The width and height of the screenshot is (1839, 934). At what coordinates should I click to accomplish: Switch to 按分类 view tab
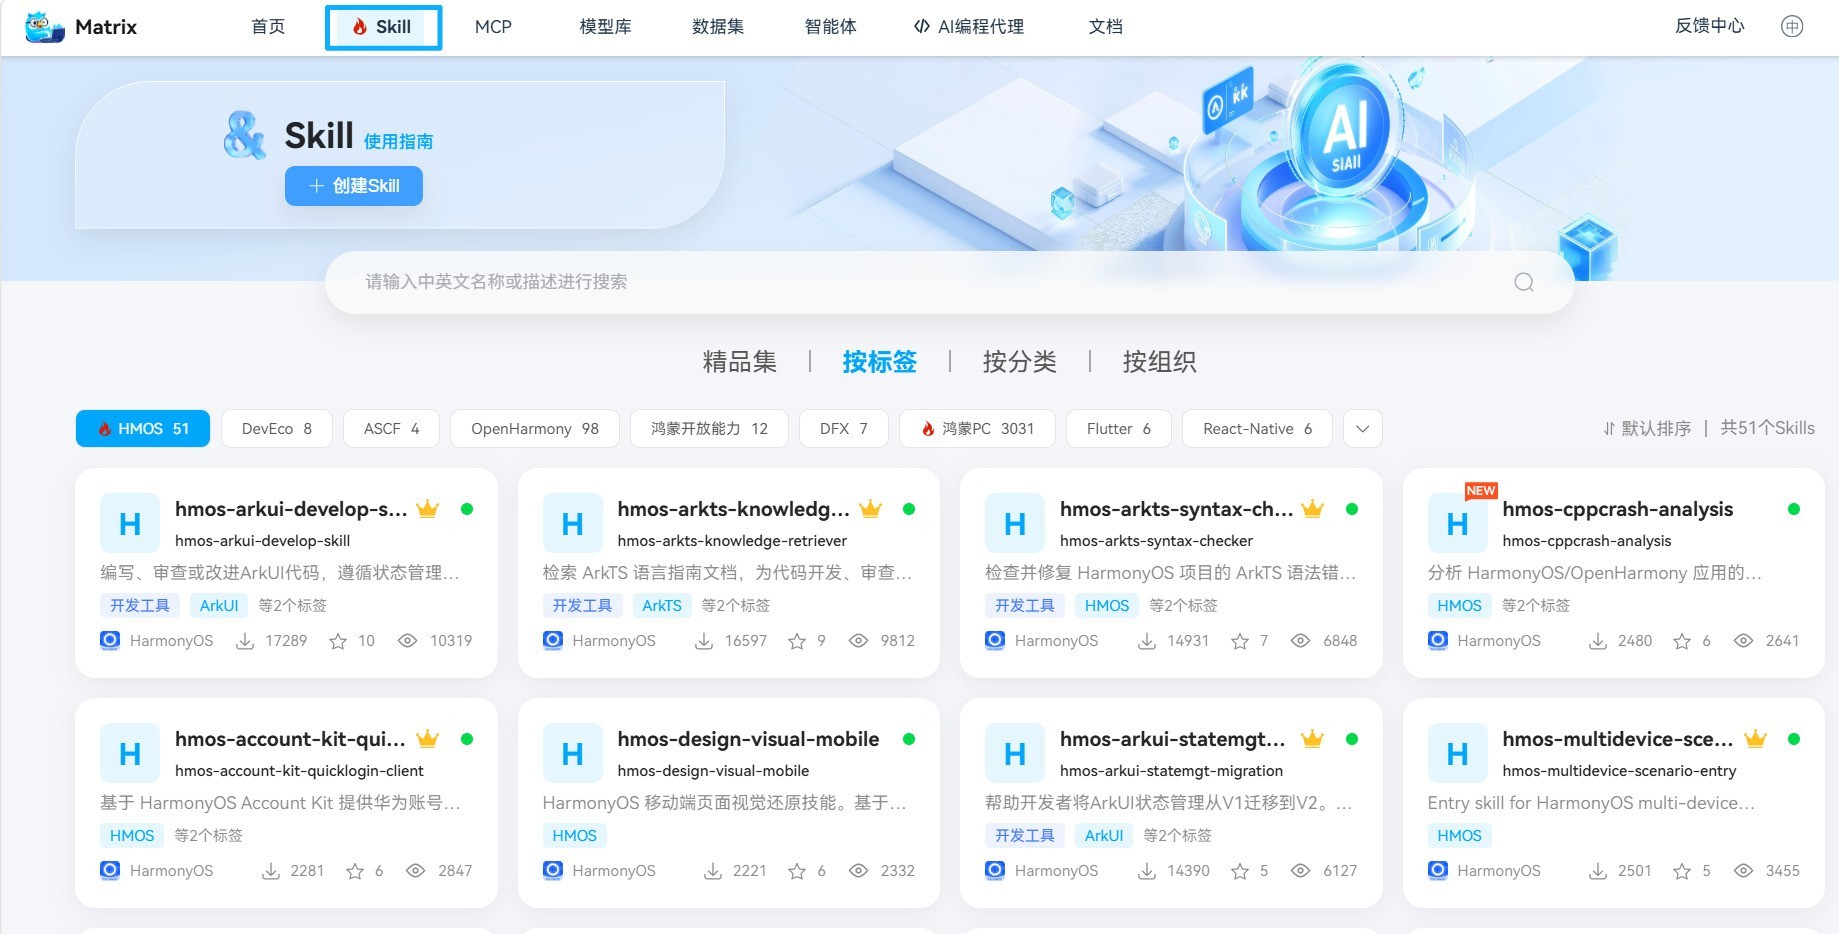pos(1020,361)
